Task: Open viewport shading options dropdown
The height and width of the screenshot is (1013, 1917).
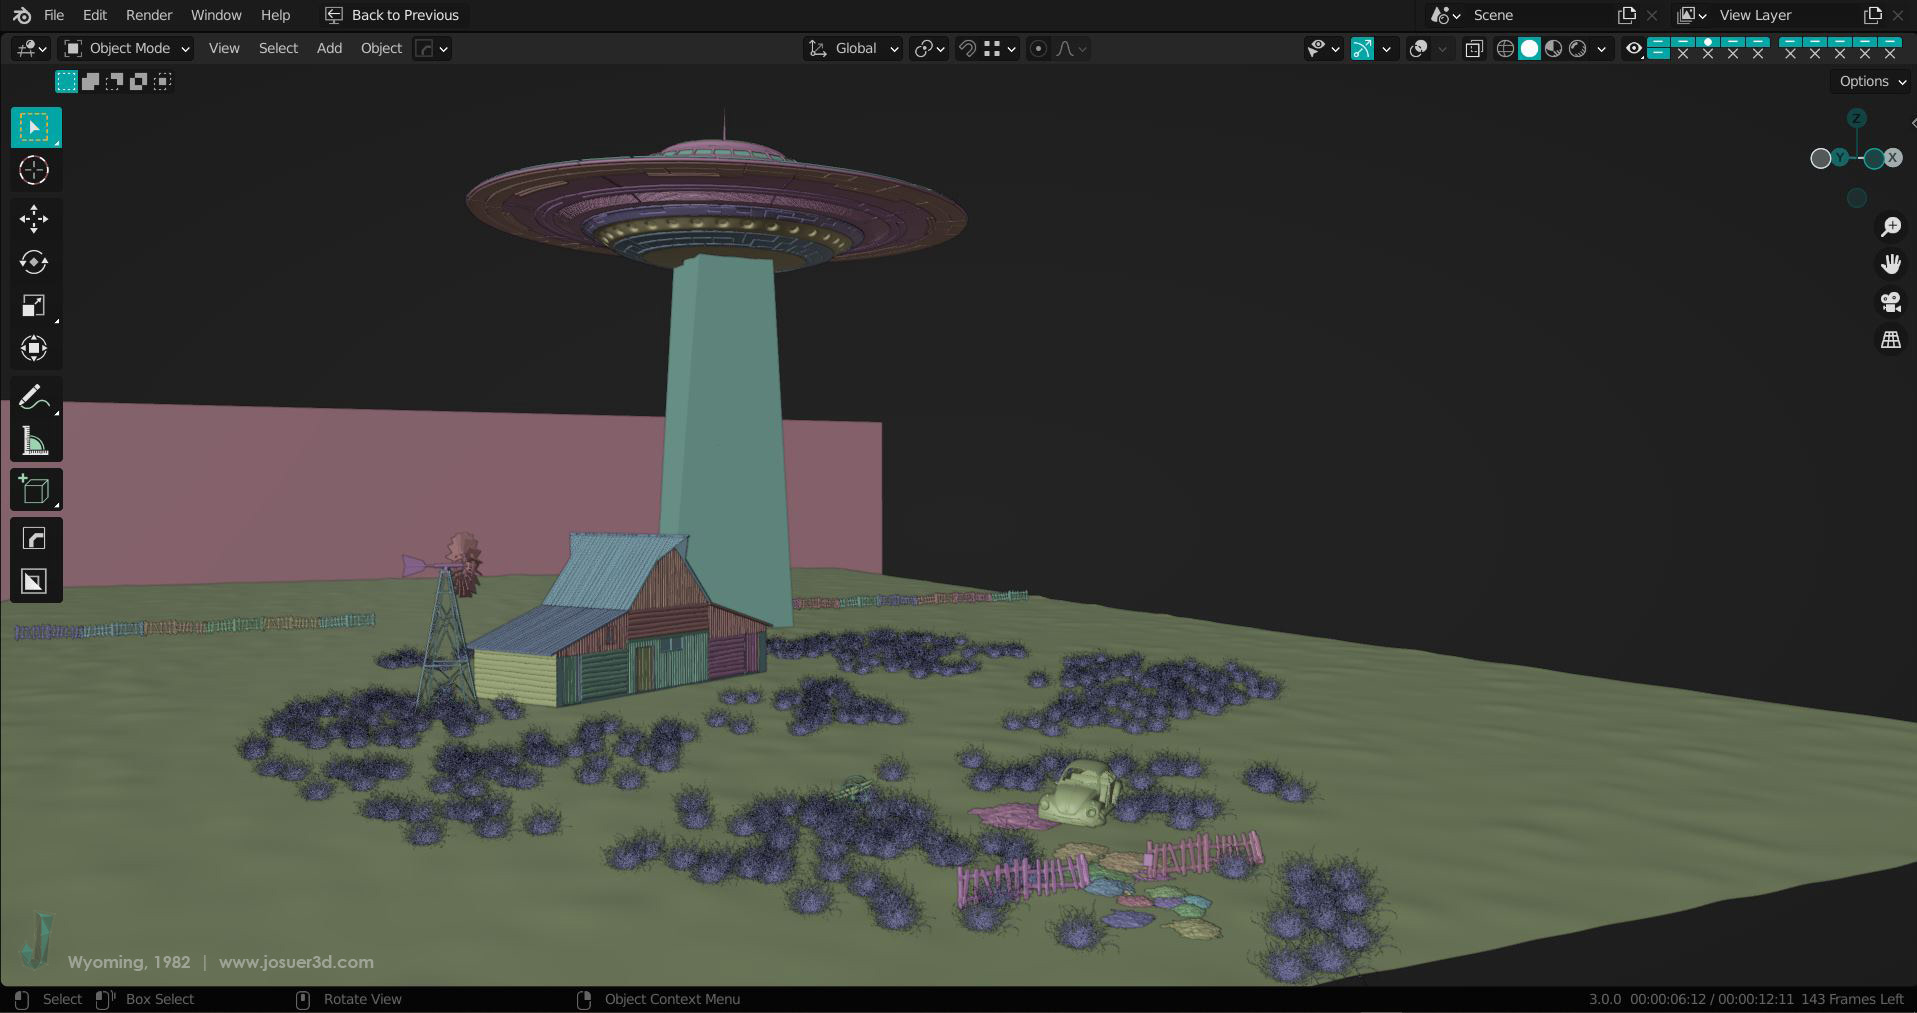Action: 1601,48
